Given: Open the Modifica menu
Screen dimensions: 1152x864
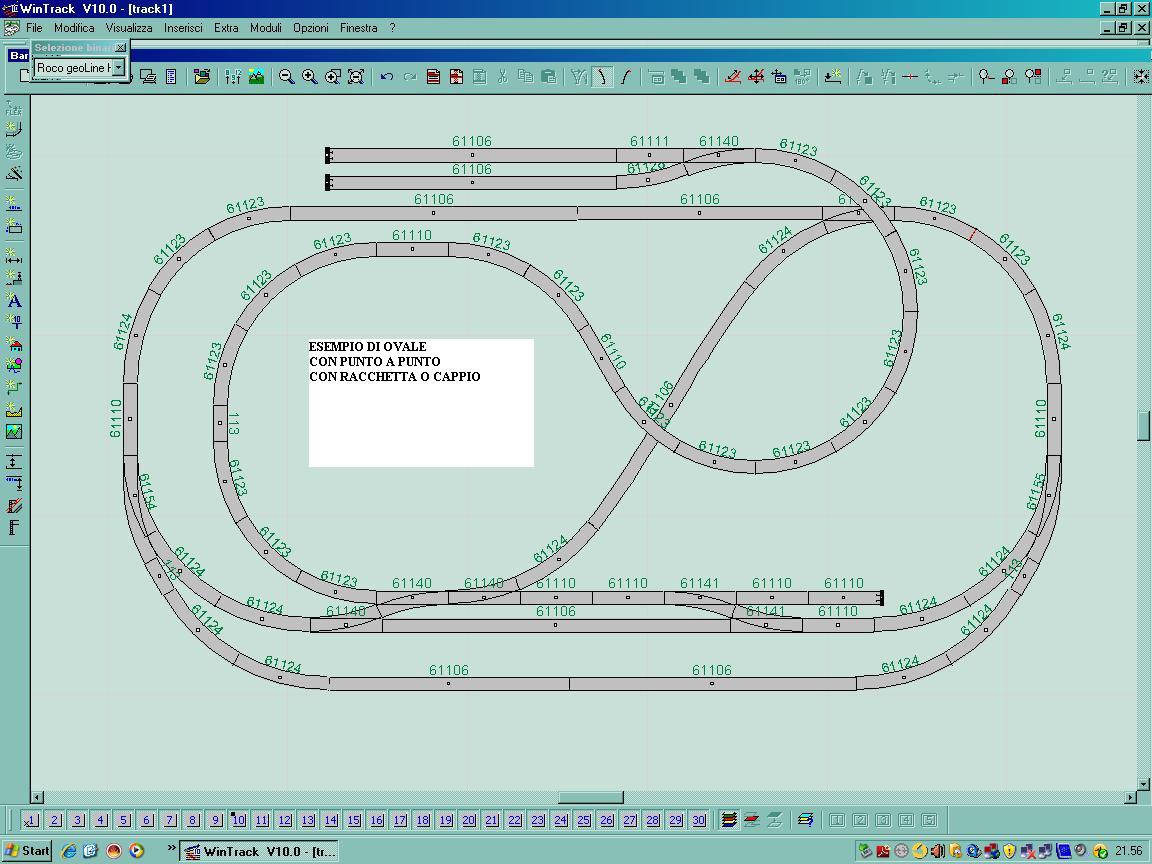Looking at the screenshot, I should (x=73, y=28).
